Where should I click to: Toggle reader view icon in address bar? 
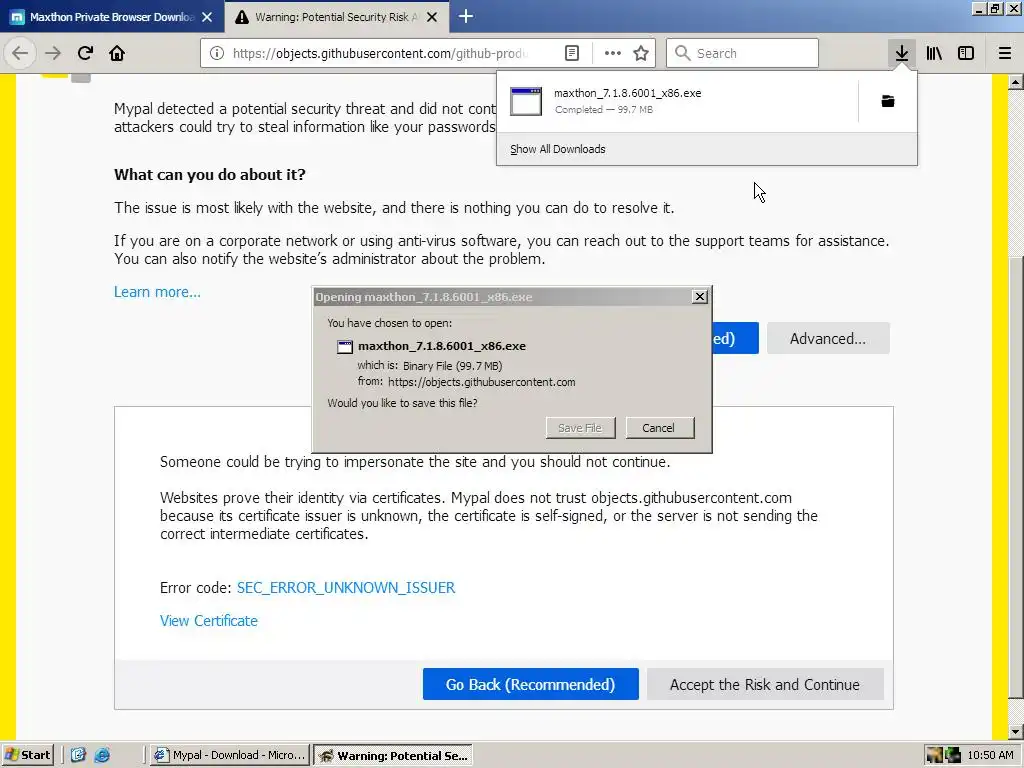click(x=571, y=54)
